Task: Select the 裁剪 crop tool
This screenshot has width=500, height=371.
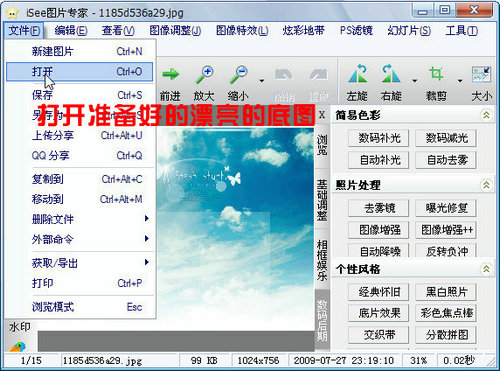Action: point(436,73)
